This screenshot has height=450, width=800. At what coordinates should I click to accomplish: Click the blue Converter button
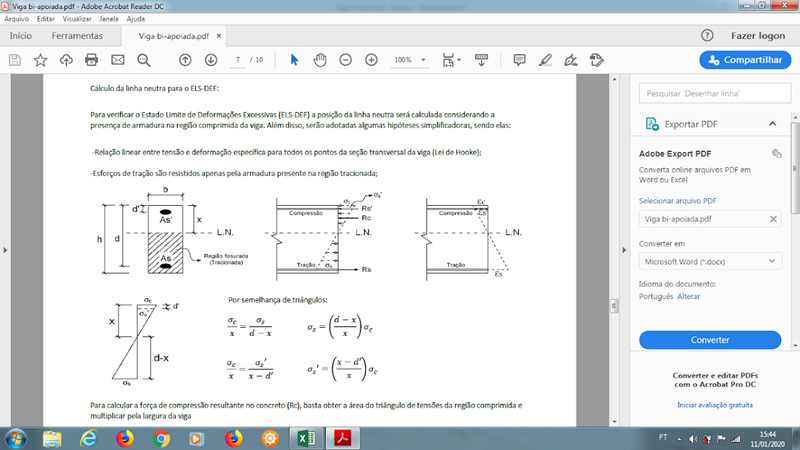click(x=709, y=340)
